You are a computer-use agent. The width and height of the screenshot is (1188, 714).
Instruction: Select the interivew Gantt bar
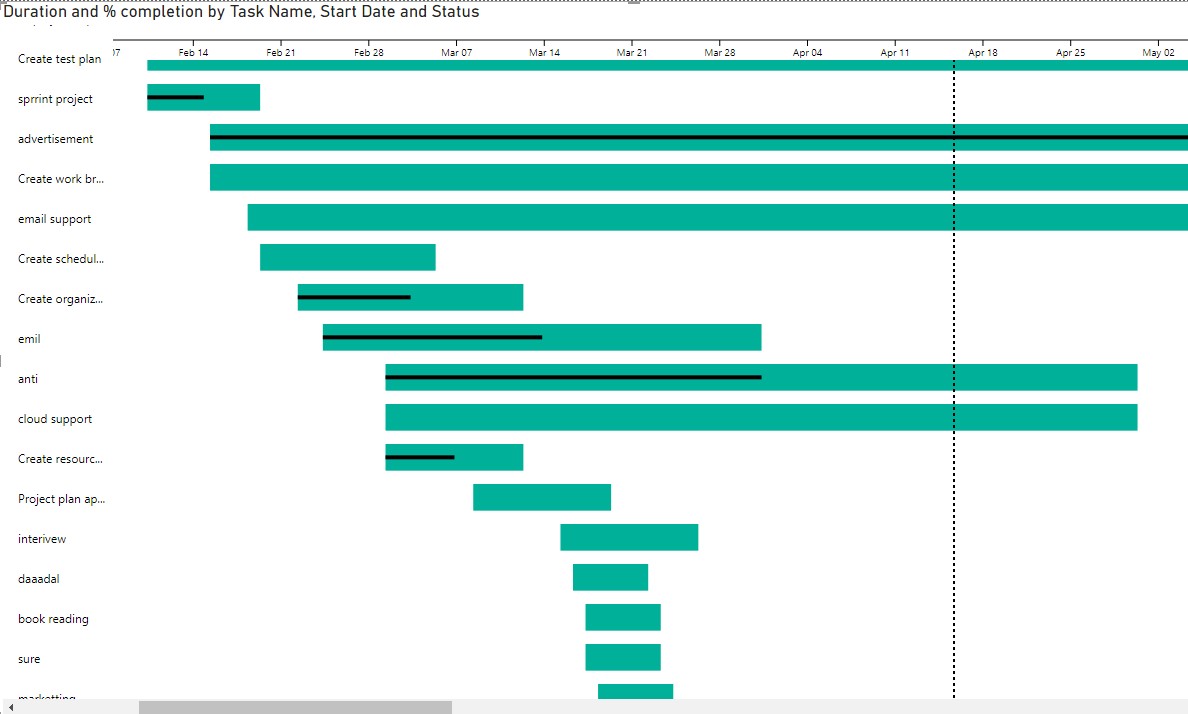630,537
